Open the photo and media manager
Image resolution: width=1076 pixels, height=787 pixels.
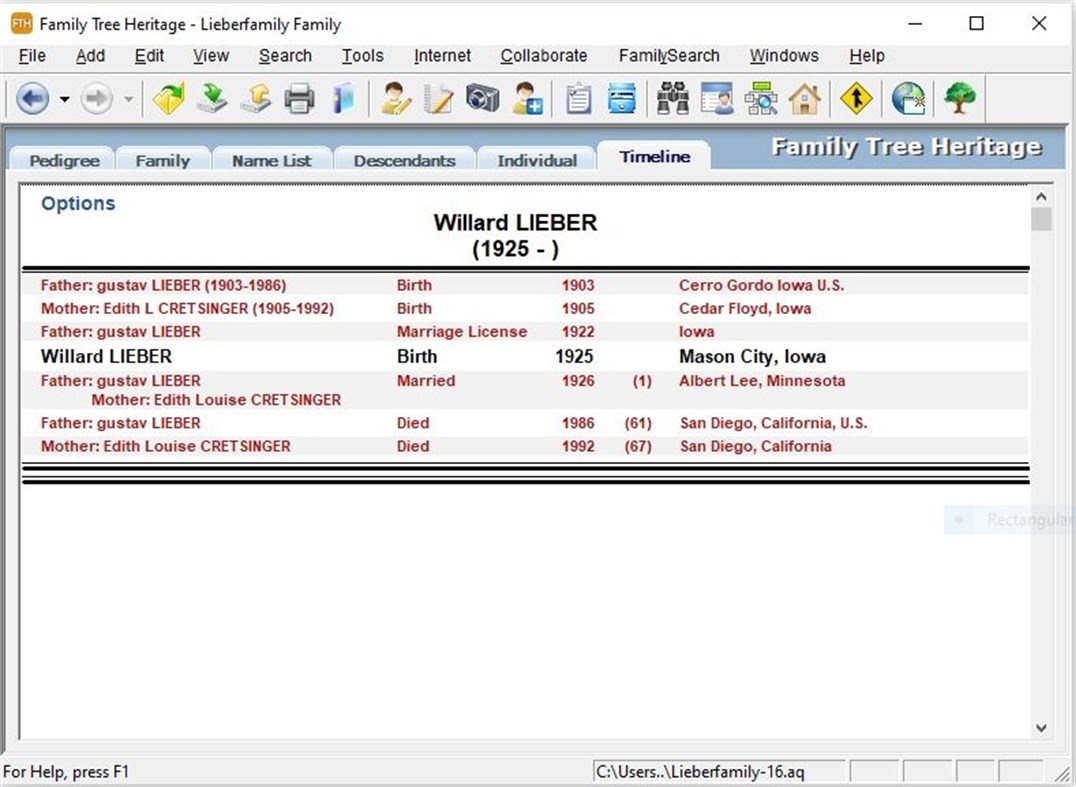481,98
